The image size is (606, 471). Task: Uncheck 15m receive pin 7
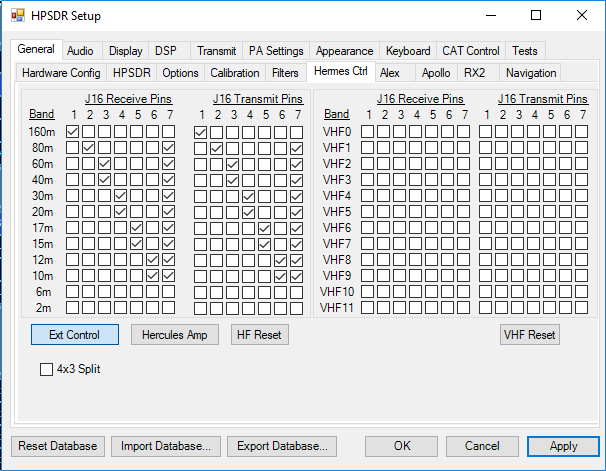(x=169, y=244)
